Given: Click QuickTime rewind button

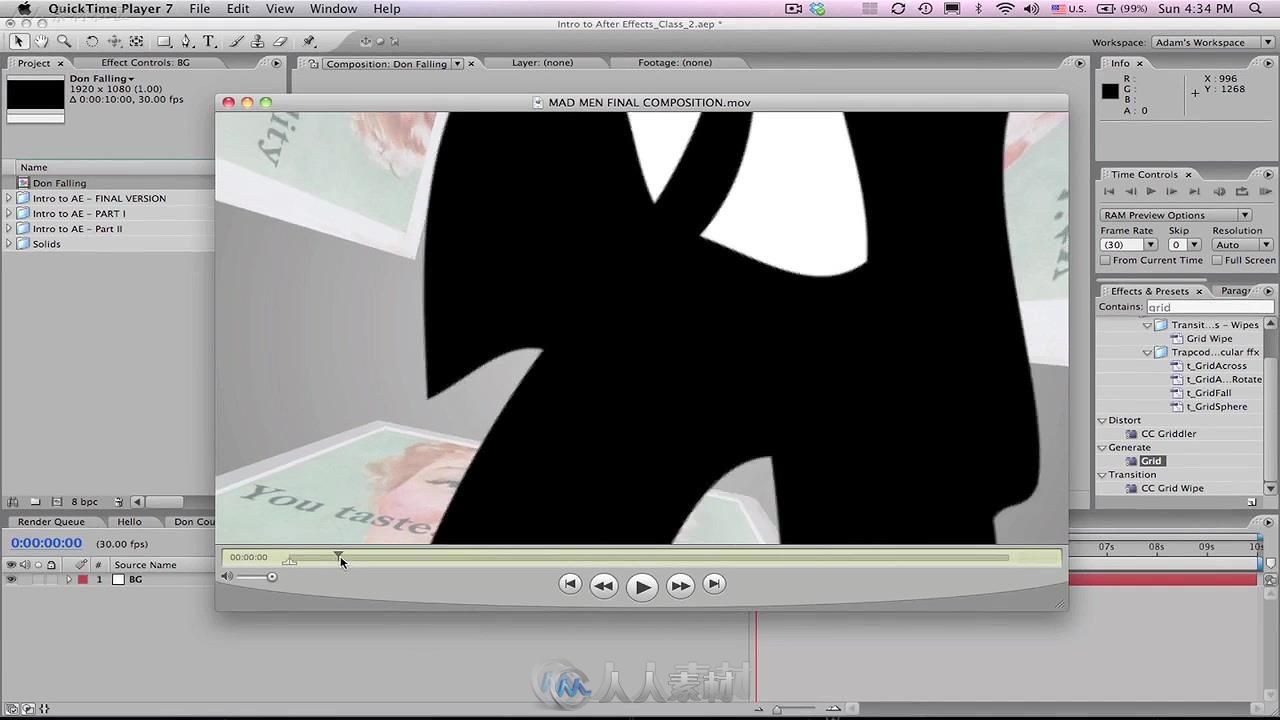Looking at the screenshot, I should [603, 586].
